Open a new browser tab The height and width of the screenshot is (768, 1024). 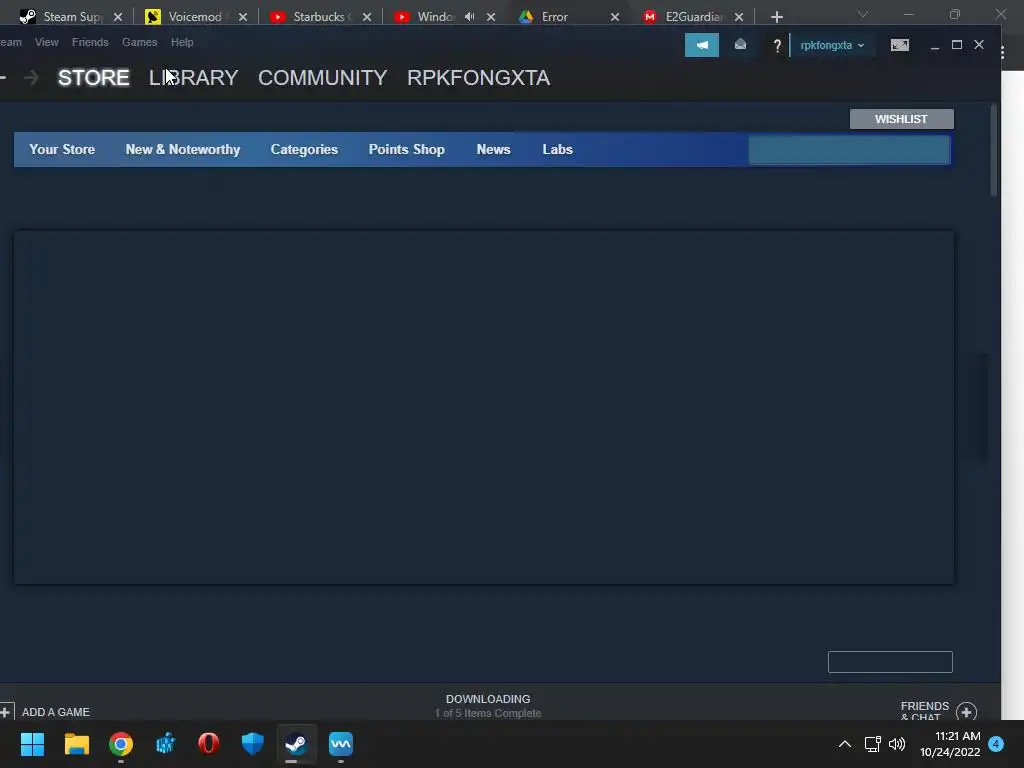[776, 17]
